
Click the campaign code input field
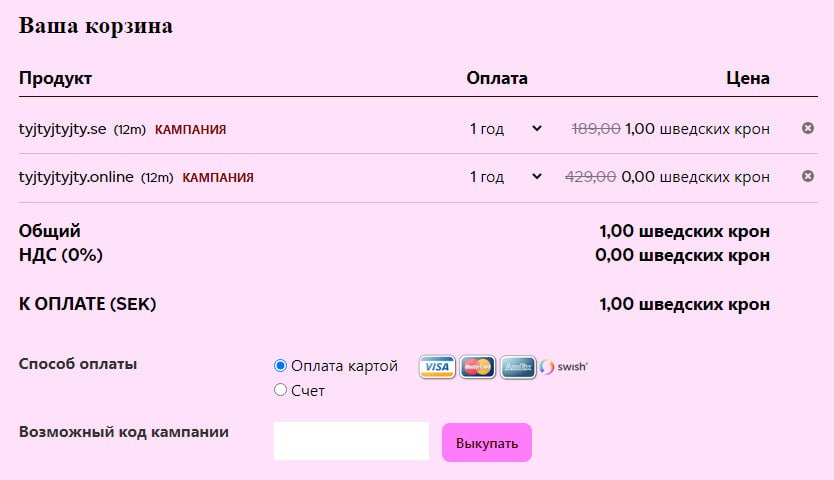pyautogui.click(x=351, y=441)
